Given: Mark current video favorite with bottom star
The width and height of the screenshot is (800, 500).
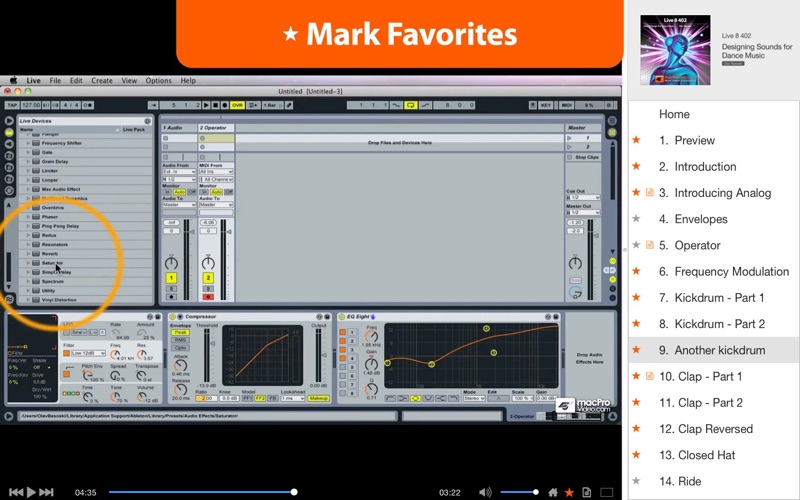Looking at the screenshot, I should [x=569, y=492].
